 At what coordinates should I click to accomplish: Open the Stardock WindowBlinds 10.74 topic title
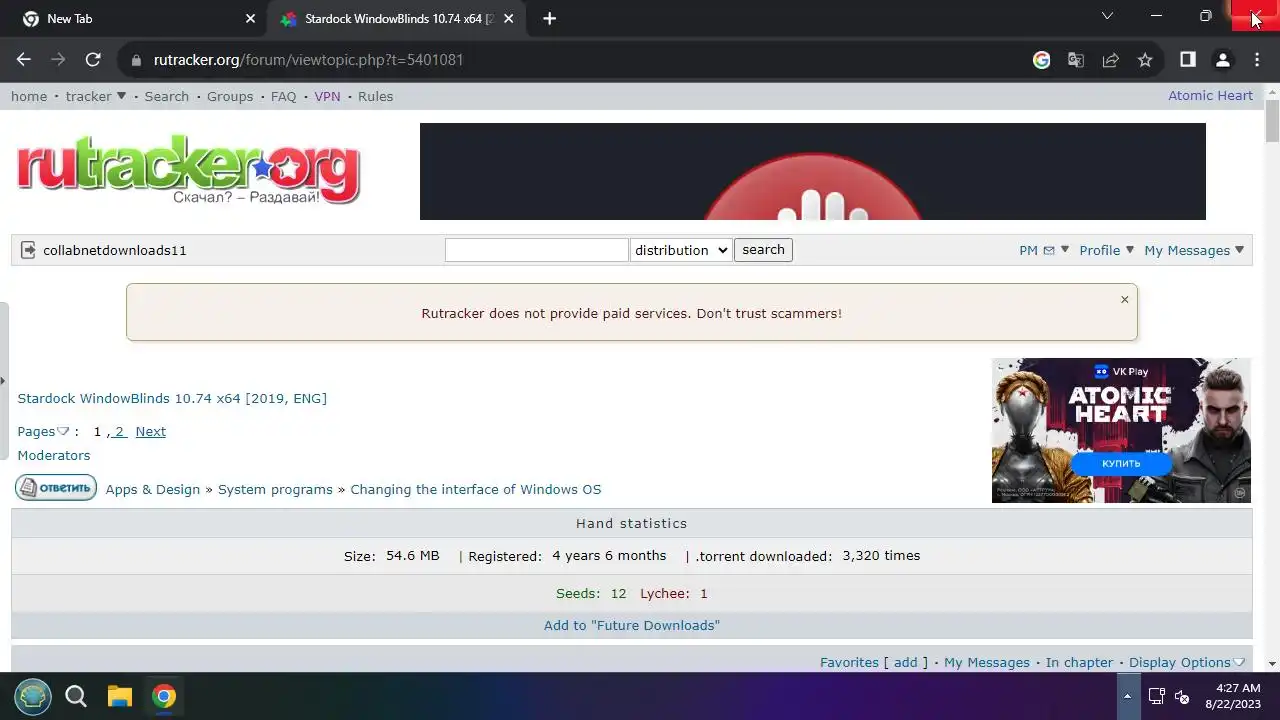[x=172, y=398]
